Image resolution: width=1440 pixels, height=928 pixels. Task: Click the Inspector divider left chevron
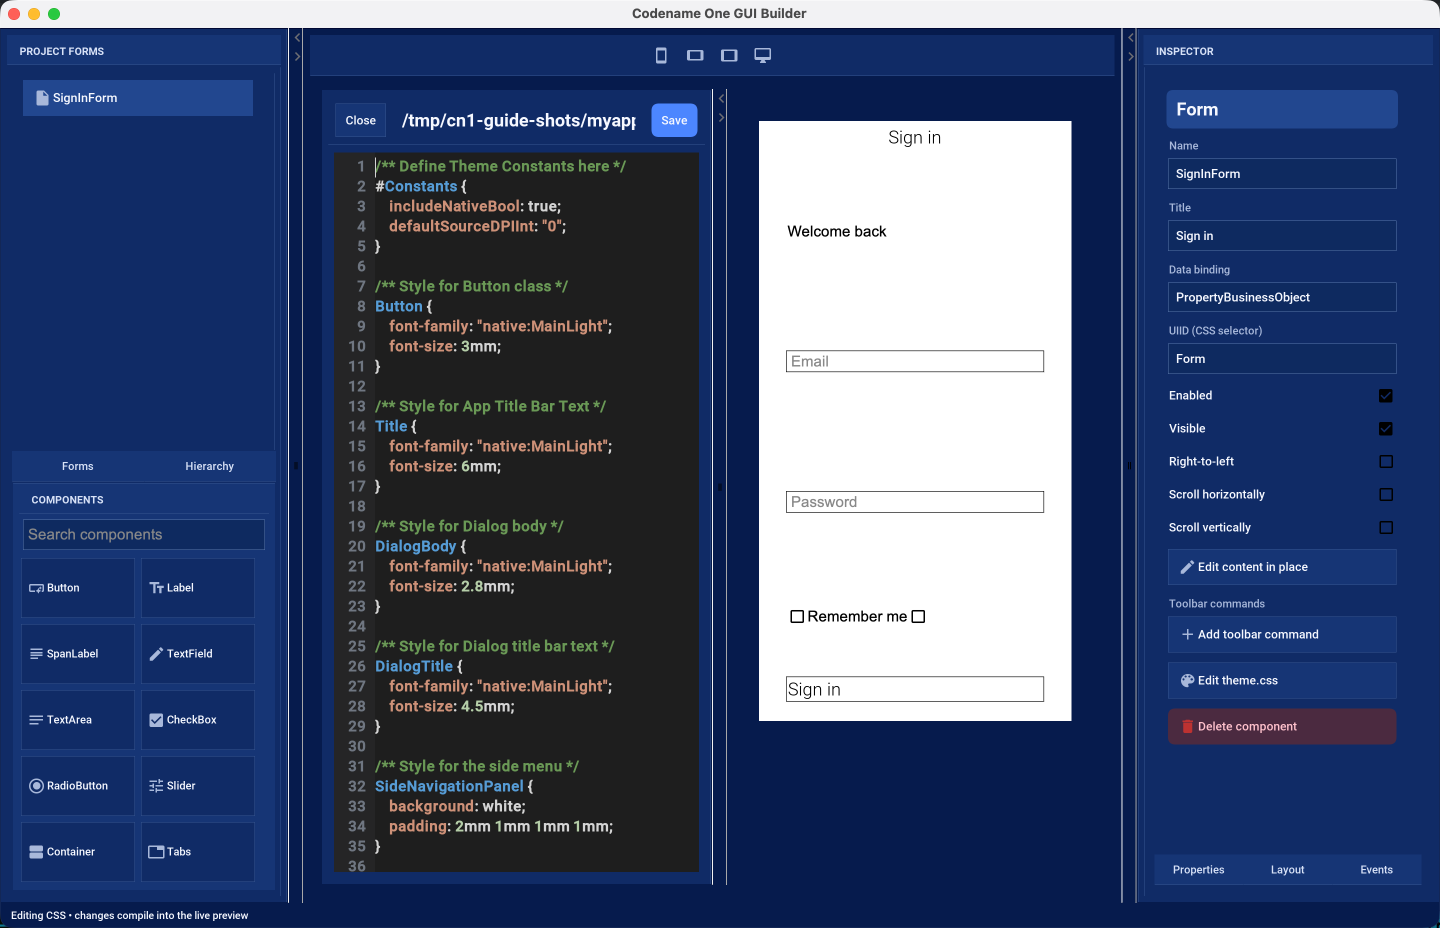1130,38
